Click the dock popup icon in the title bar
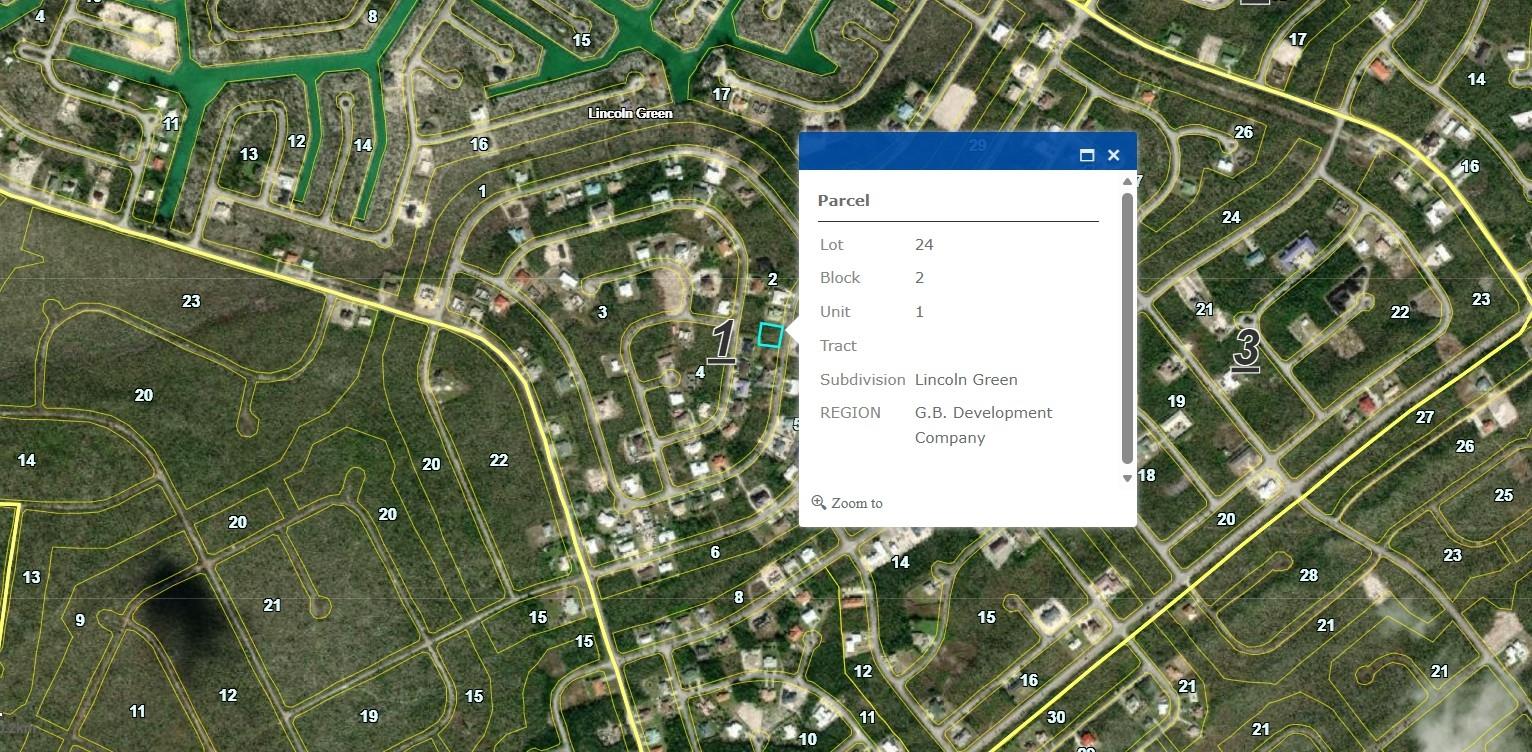This screenshot has height=752, width=1532. coord(1089,155)
